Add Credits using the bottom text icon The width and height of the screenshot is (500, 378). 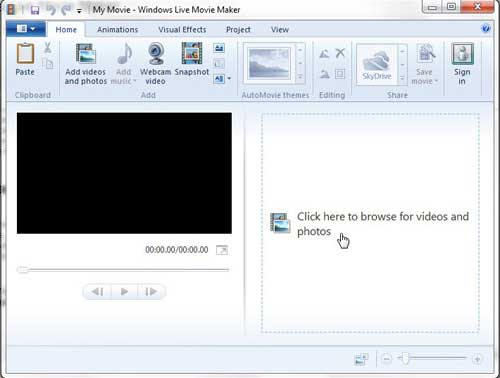point(219,79)
